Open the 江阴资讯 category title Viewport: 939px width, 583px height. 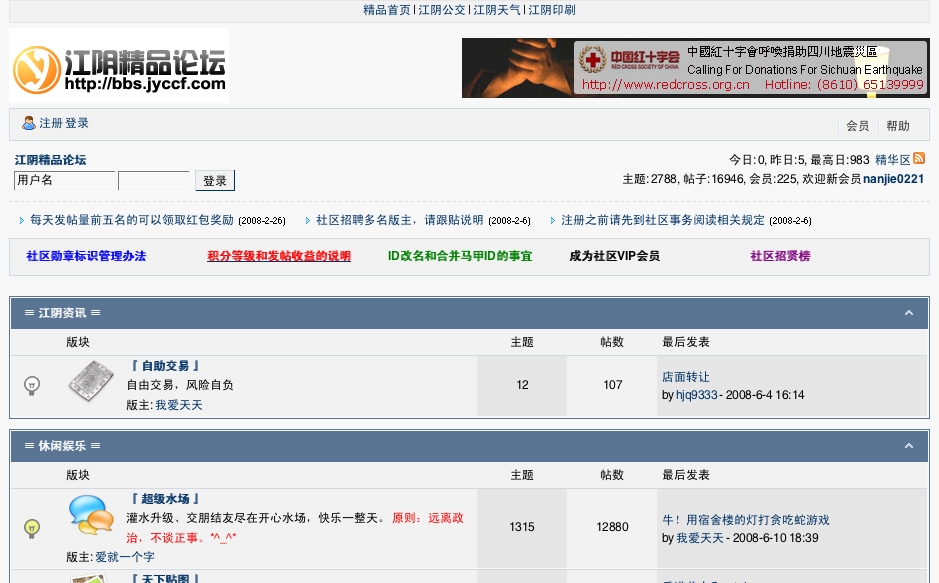[62, 313]
